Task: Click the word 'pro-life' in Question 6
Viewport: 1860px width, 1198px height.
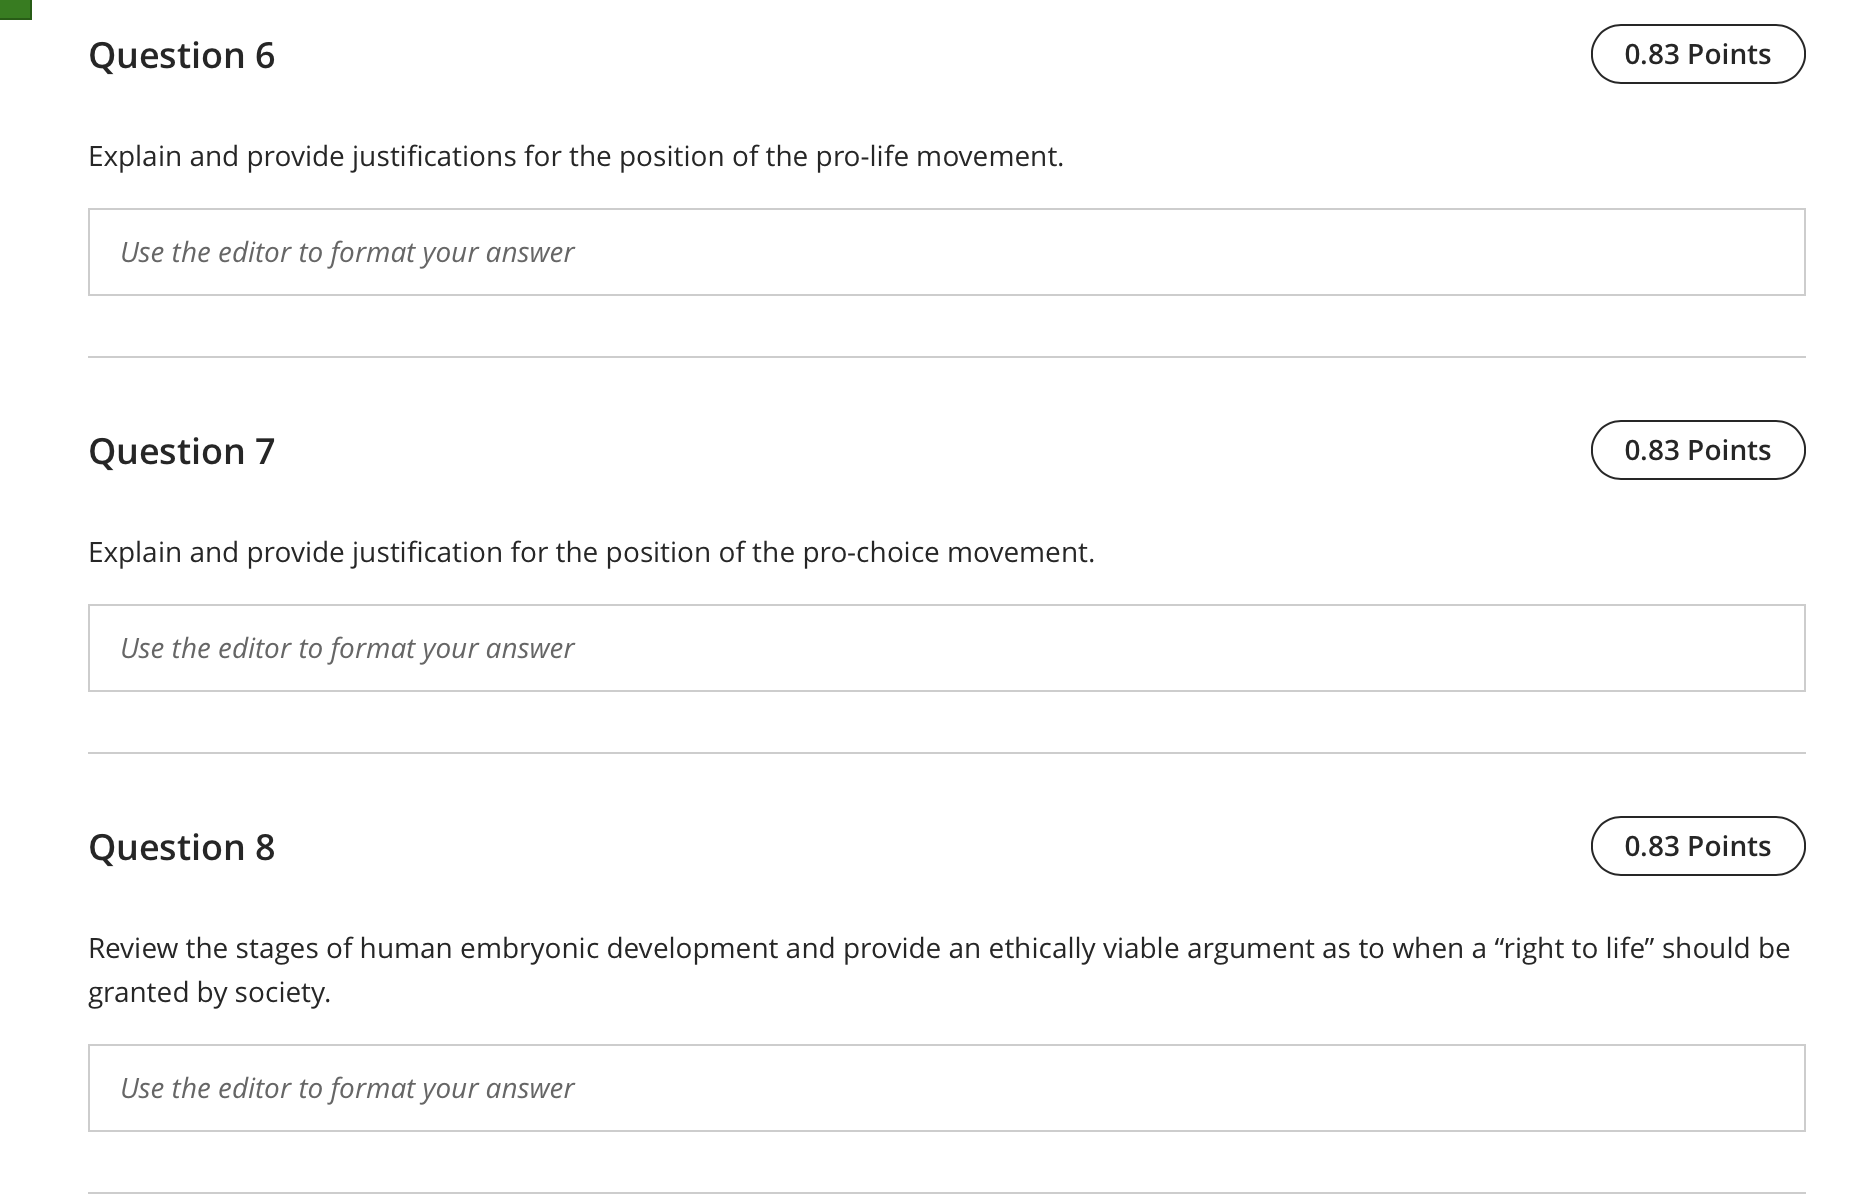Action: (x=862, y=157)
